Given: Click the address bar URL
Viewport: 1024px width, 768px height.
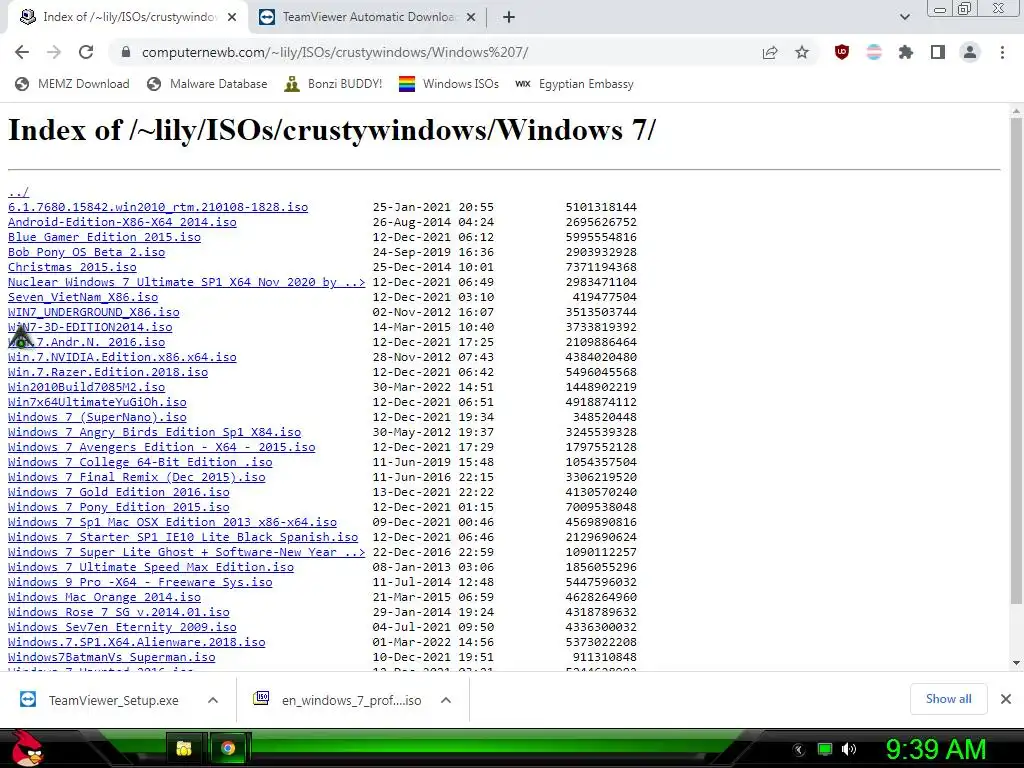Looking at the screenshot, I should click(x=334, y=52).
